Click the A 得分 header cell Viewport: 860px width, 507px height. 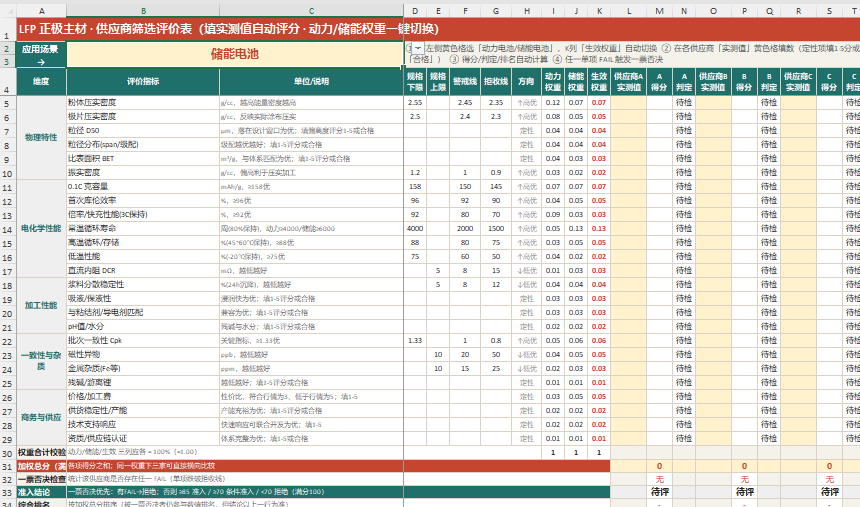click(659, 82)
